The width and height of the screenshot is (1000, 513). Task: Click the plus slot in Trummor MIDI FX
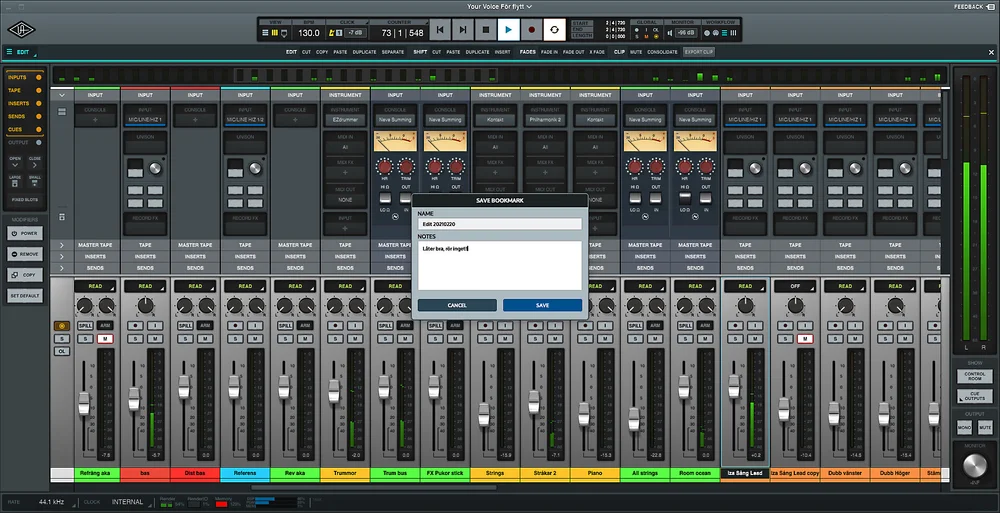click(x=345, y=173)
